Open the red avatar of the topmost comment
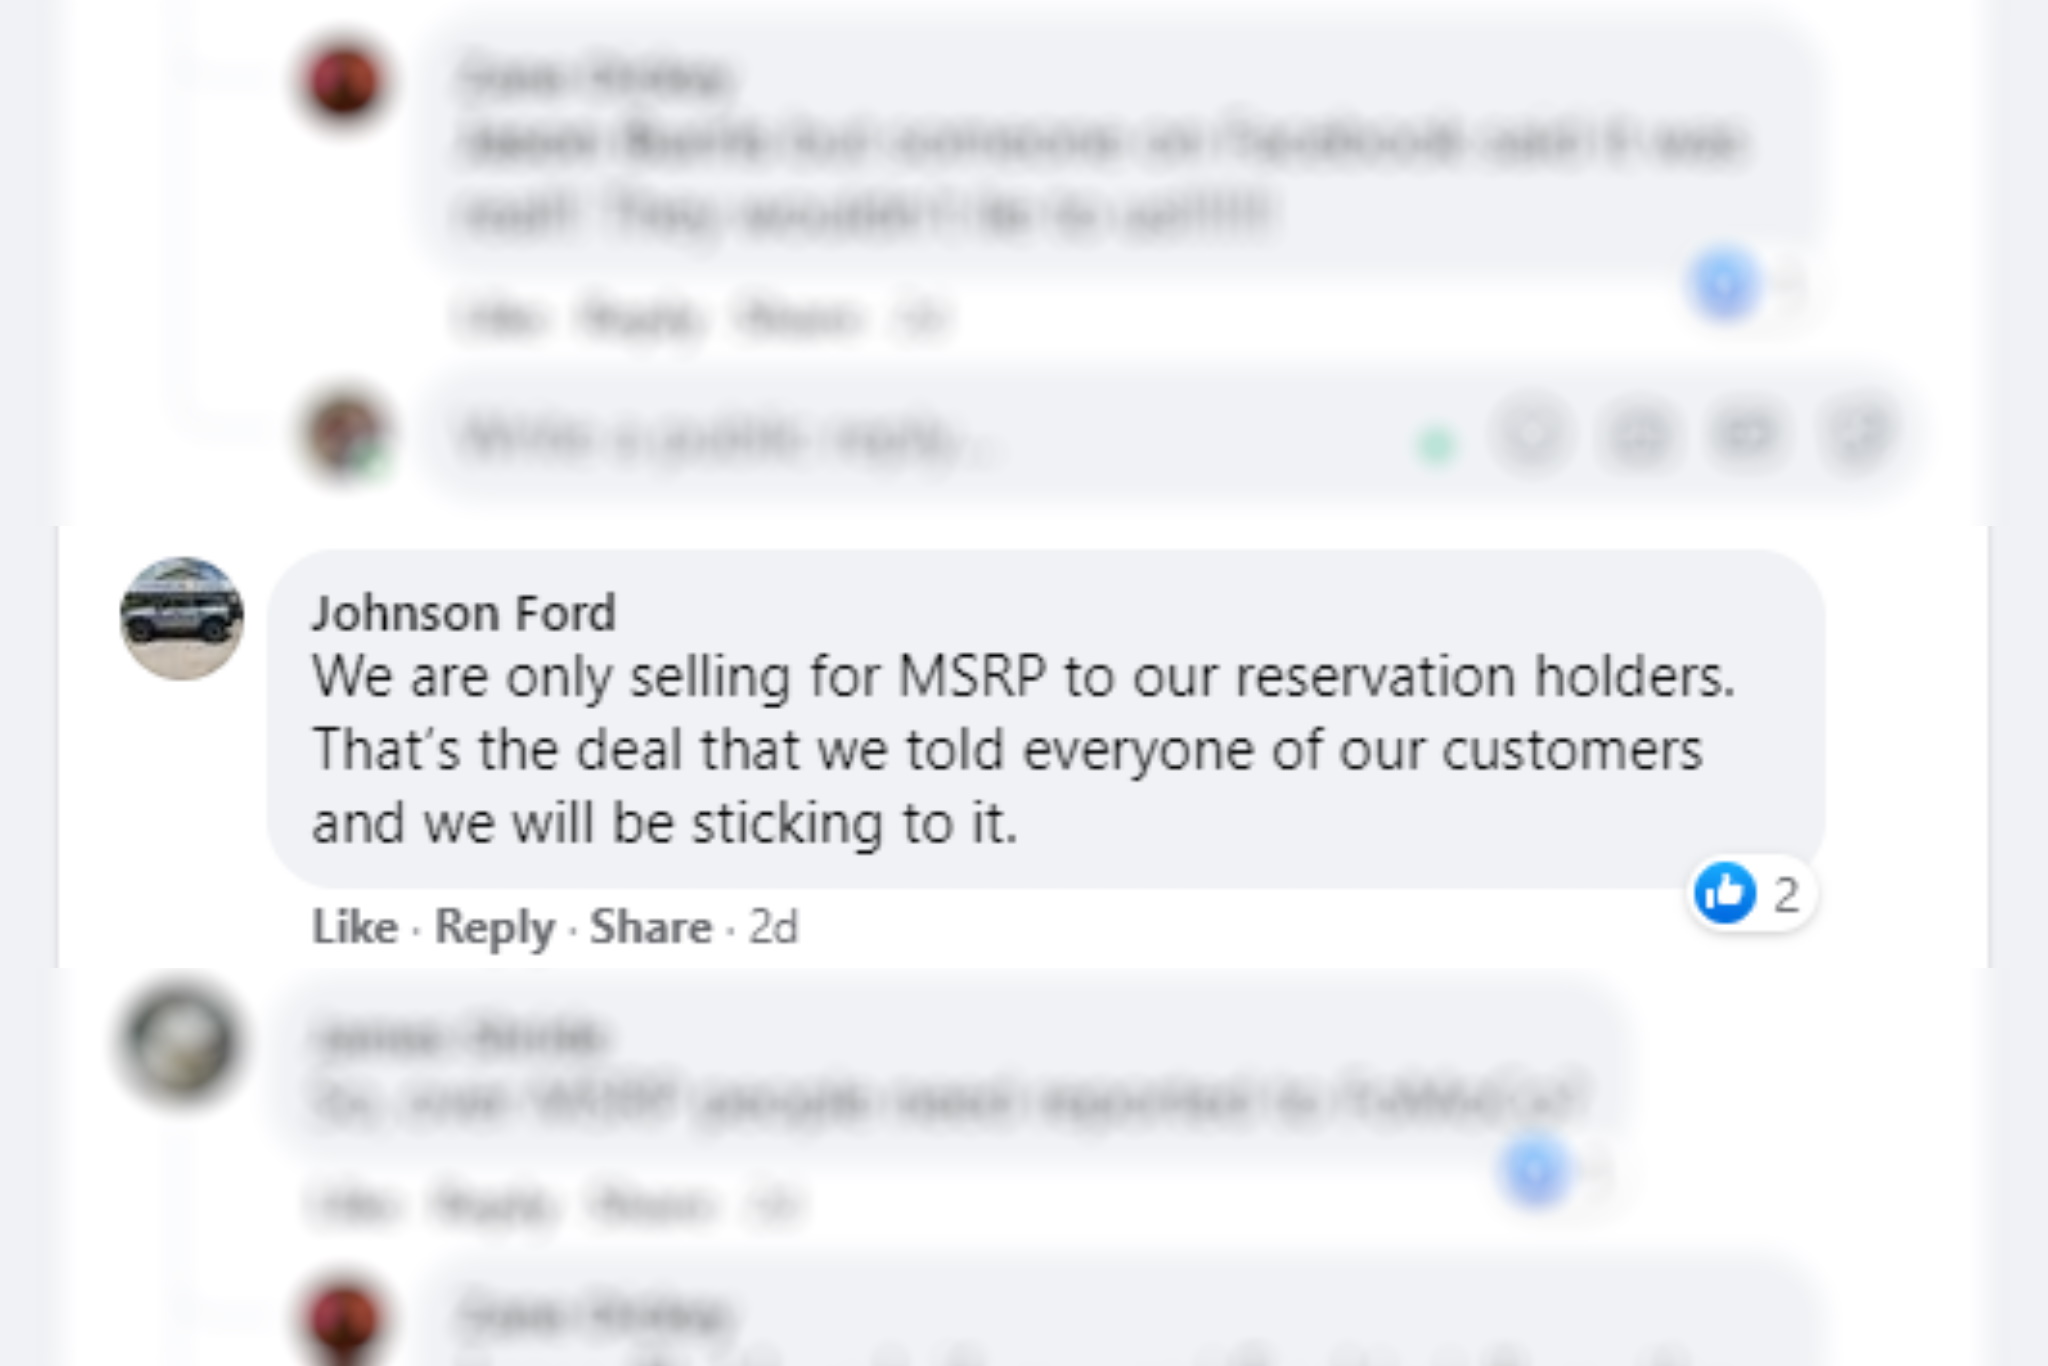 pyautogui.click(x=344, y=82)
